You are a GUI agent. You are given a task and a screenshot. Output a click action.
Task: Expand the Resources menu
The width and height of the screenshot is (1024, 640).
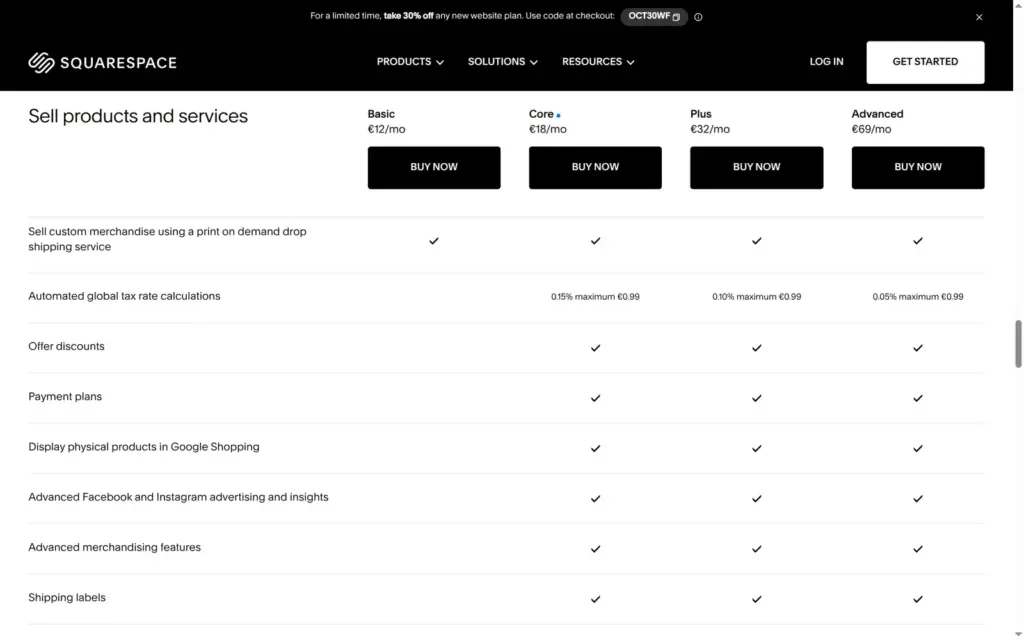(598, 62)
